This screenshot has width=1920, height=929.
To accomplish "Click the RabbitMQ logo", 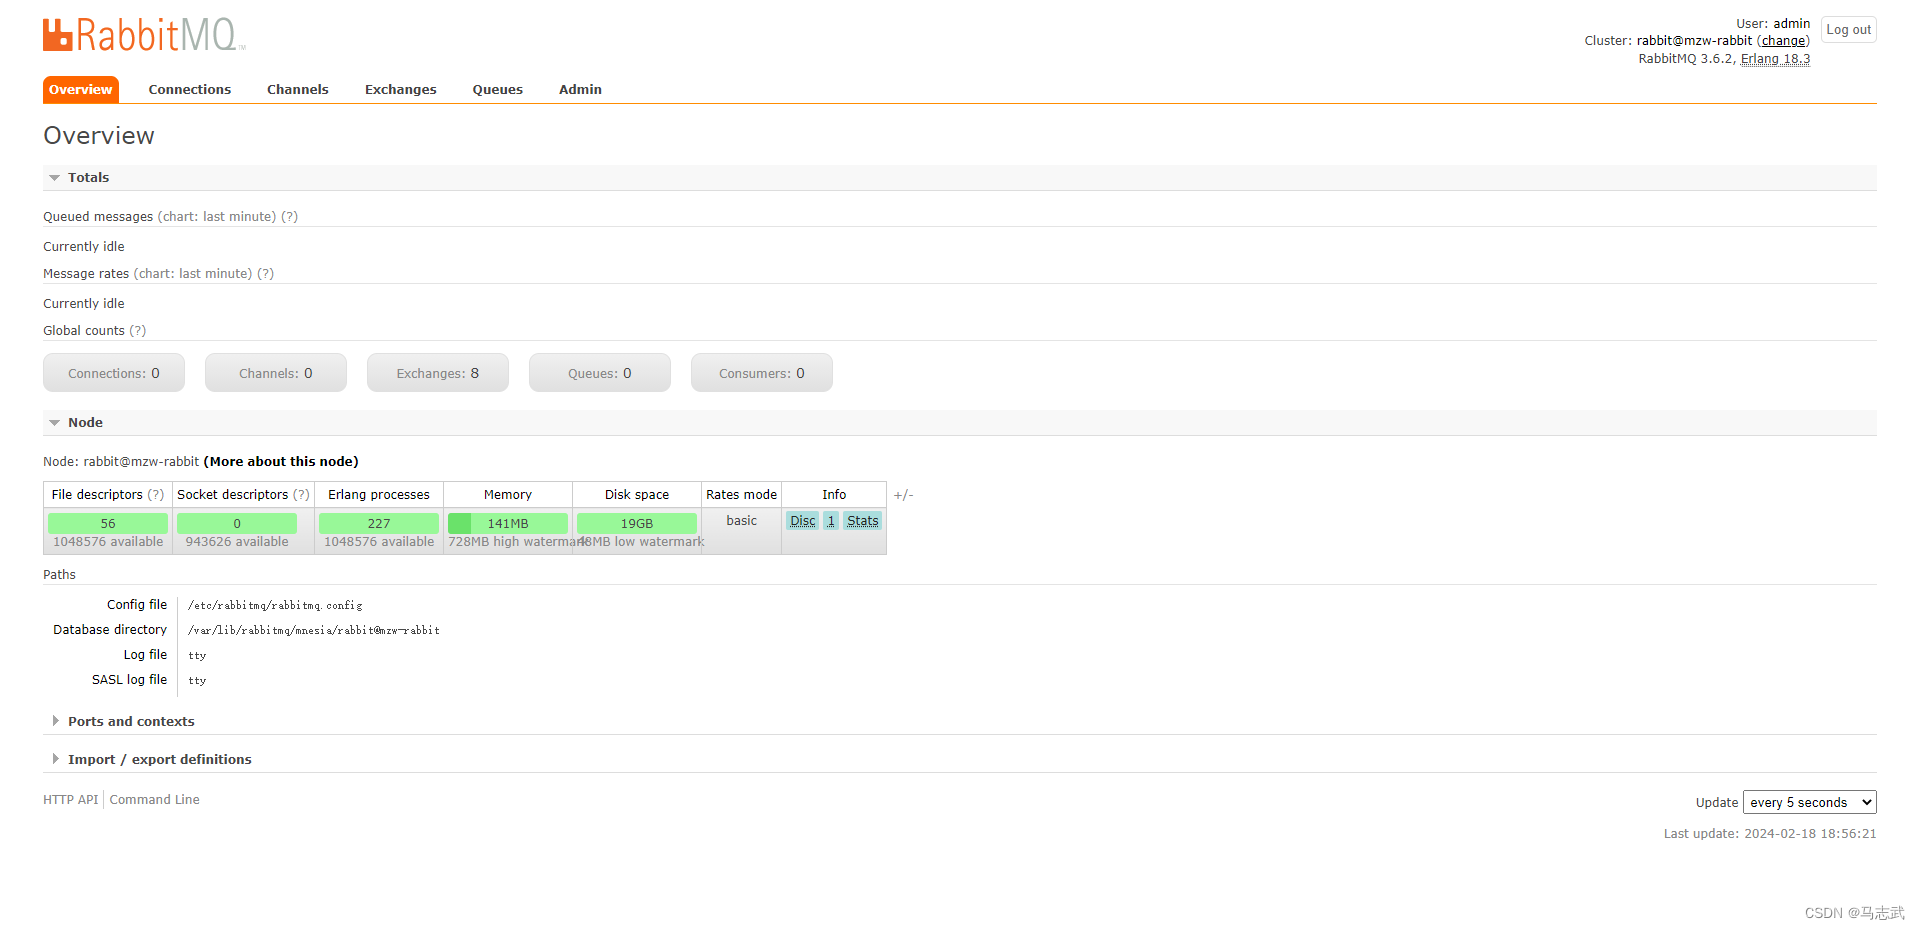I will tap(144, 35).
